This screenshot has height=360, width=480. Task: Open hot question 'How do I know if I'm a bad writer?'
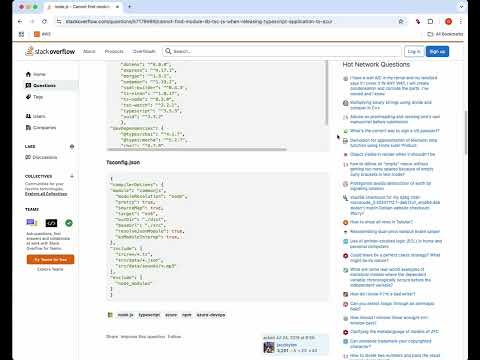(x=382, y=294)
